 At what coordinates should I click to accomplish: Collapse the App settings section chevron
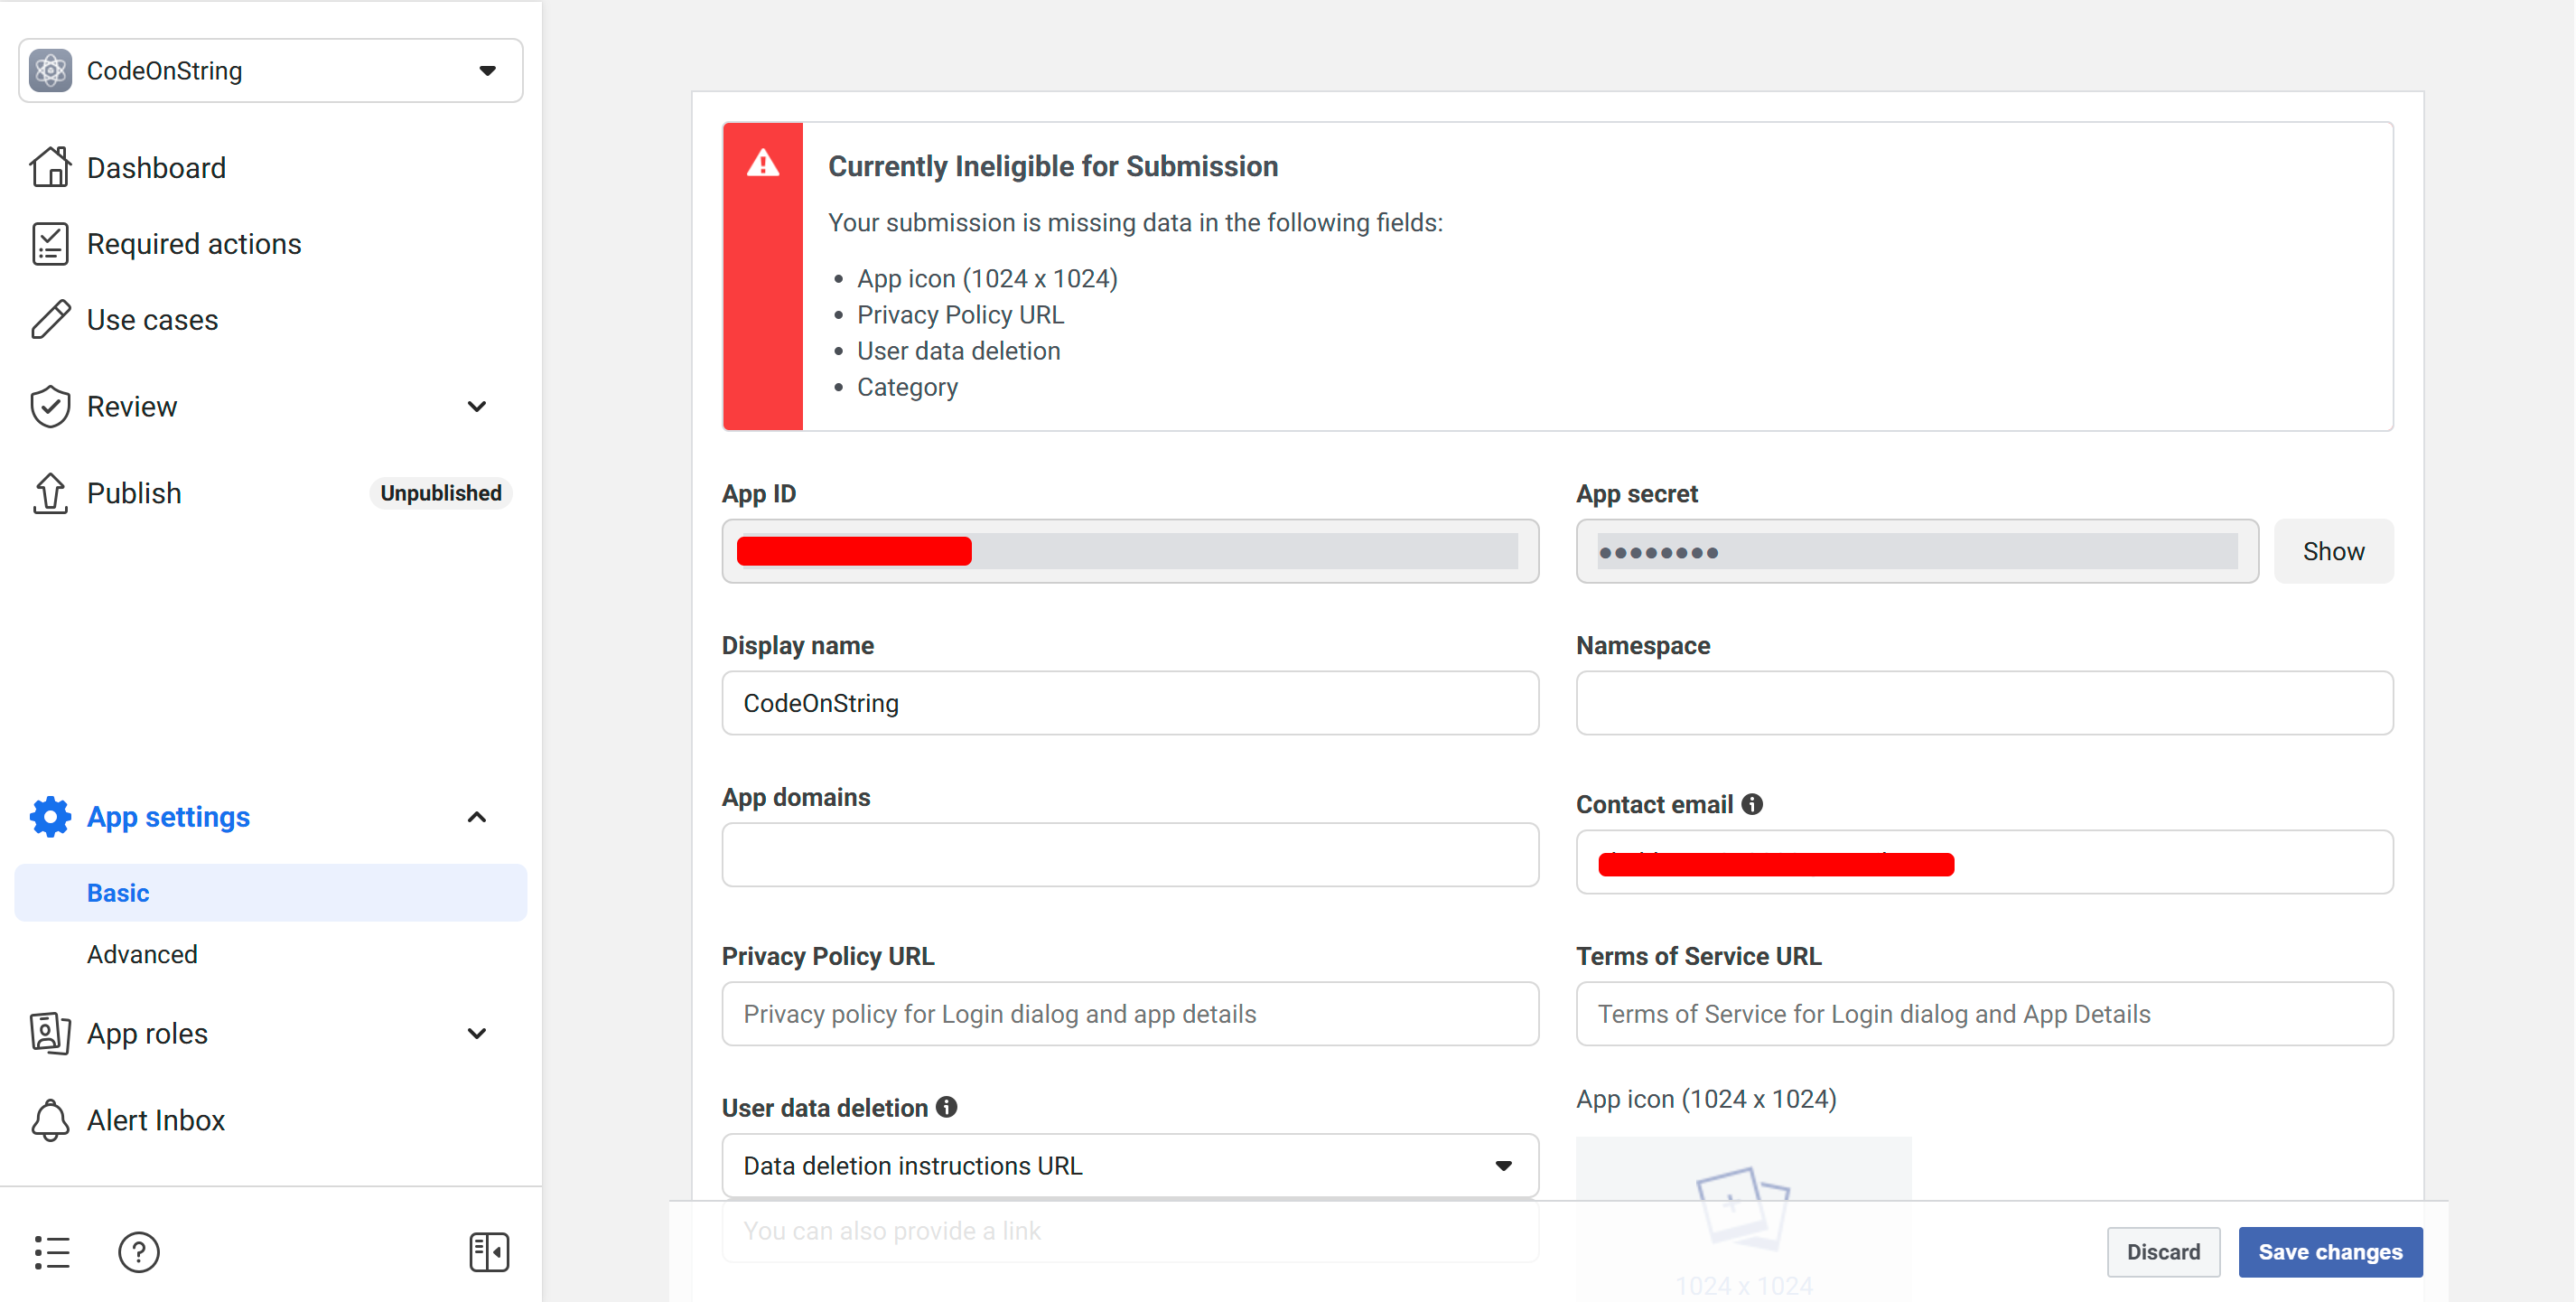coord(477,817)
